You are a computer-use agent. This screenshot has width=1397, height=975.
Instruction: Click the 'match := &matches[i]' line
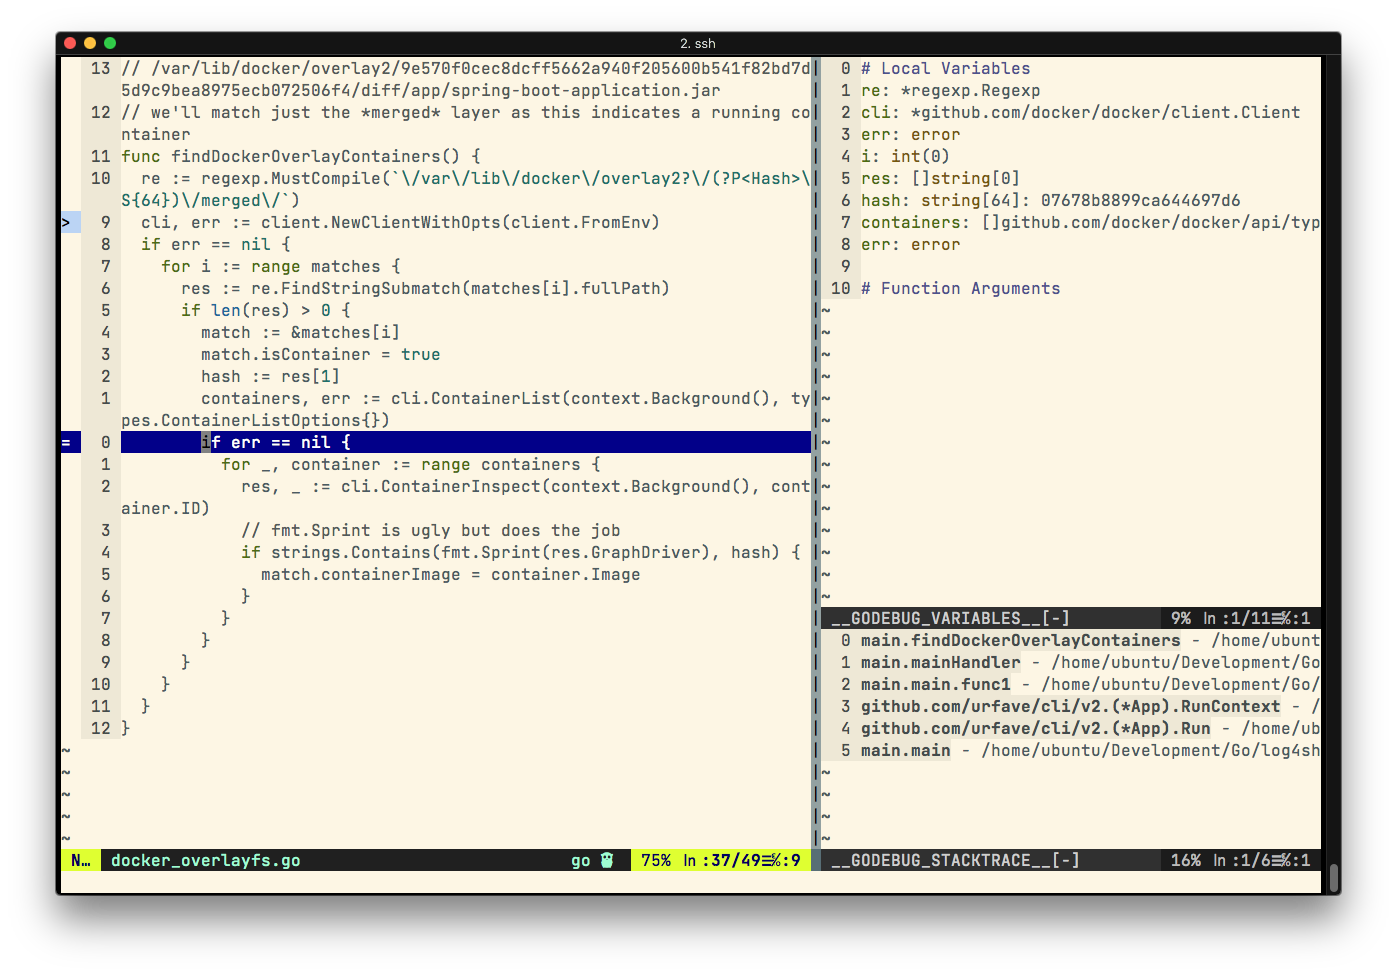301,332
